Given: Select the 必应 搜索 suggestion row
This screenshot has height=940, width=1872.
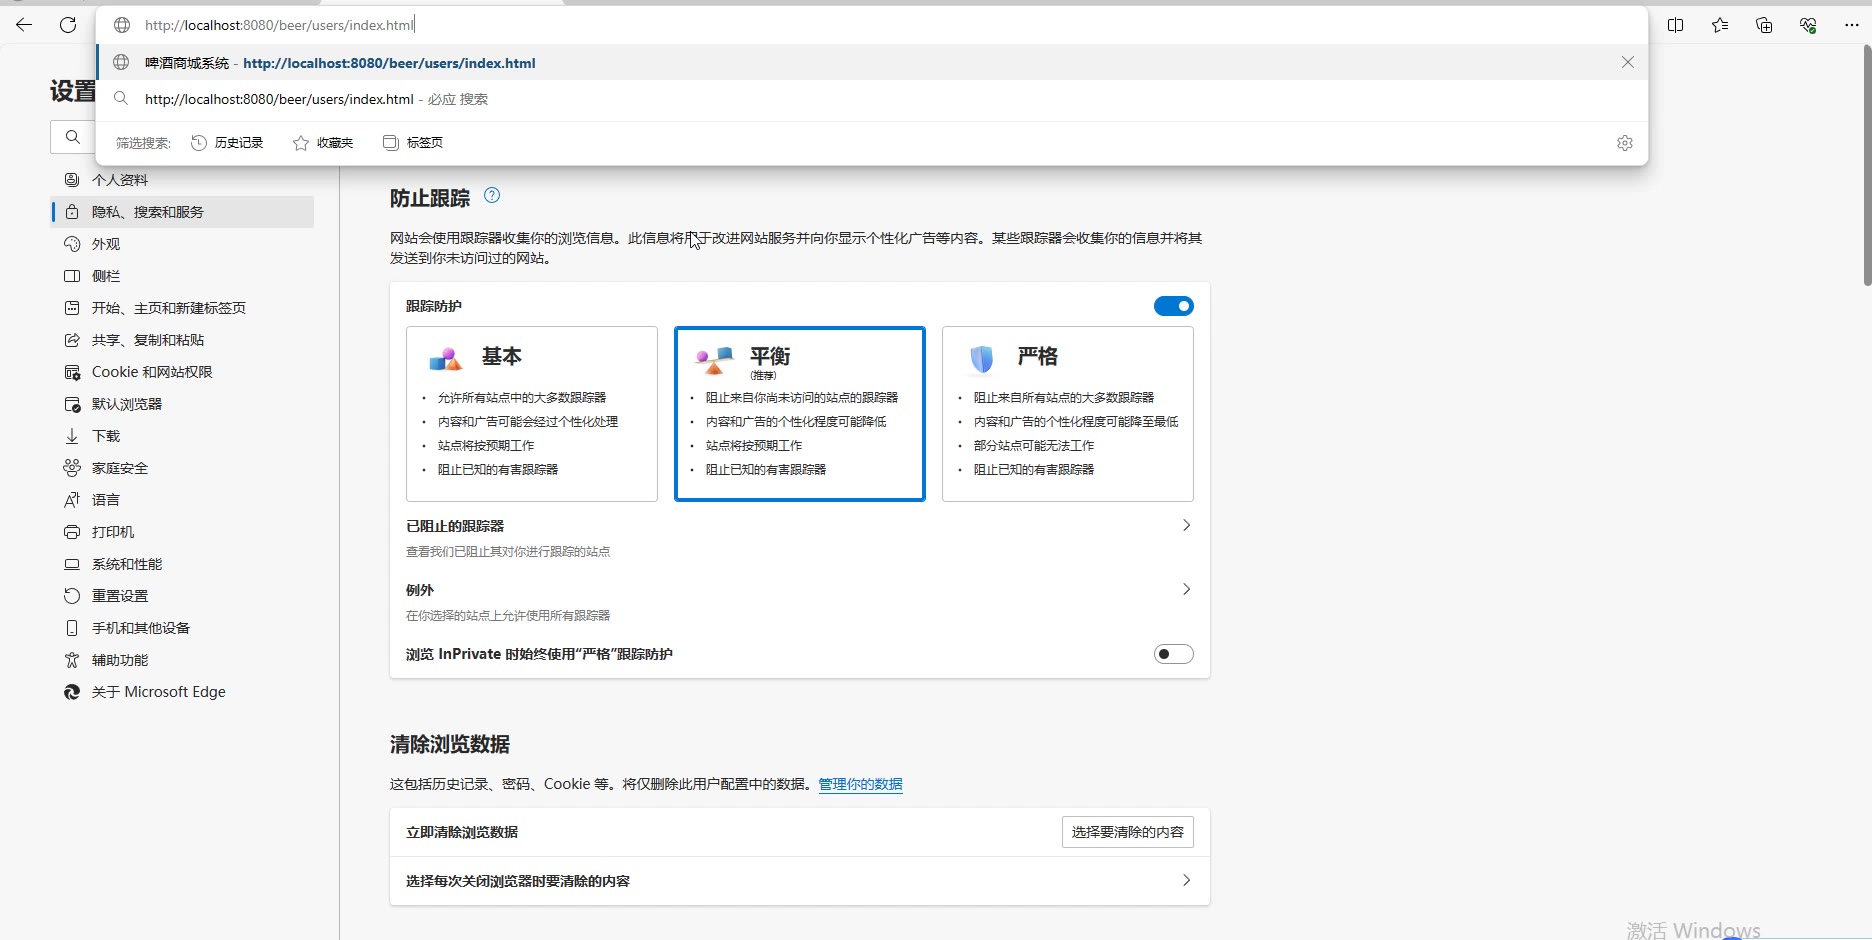Looking at the screenshot, I should click(x=872, y=99).
